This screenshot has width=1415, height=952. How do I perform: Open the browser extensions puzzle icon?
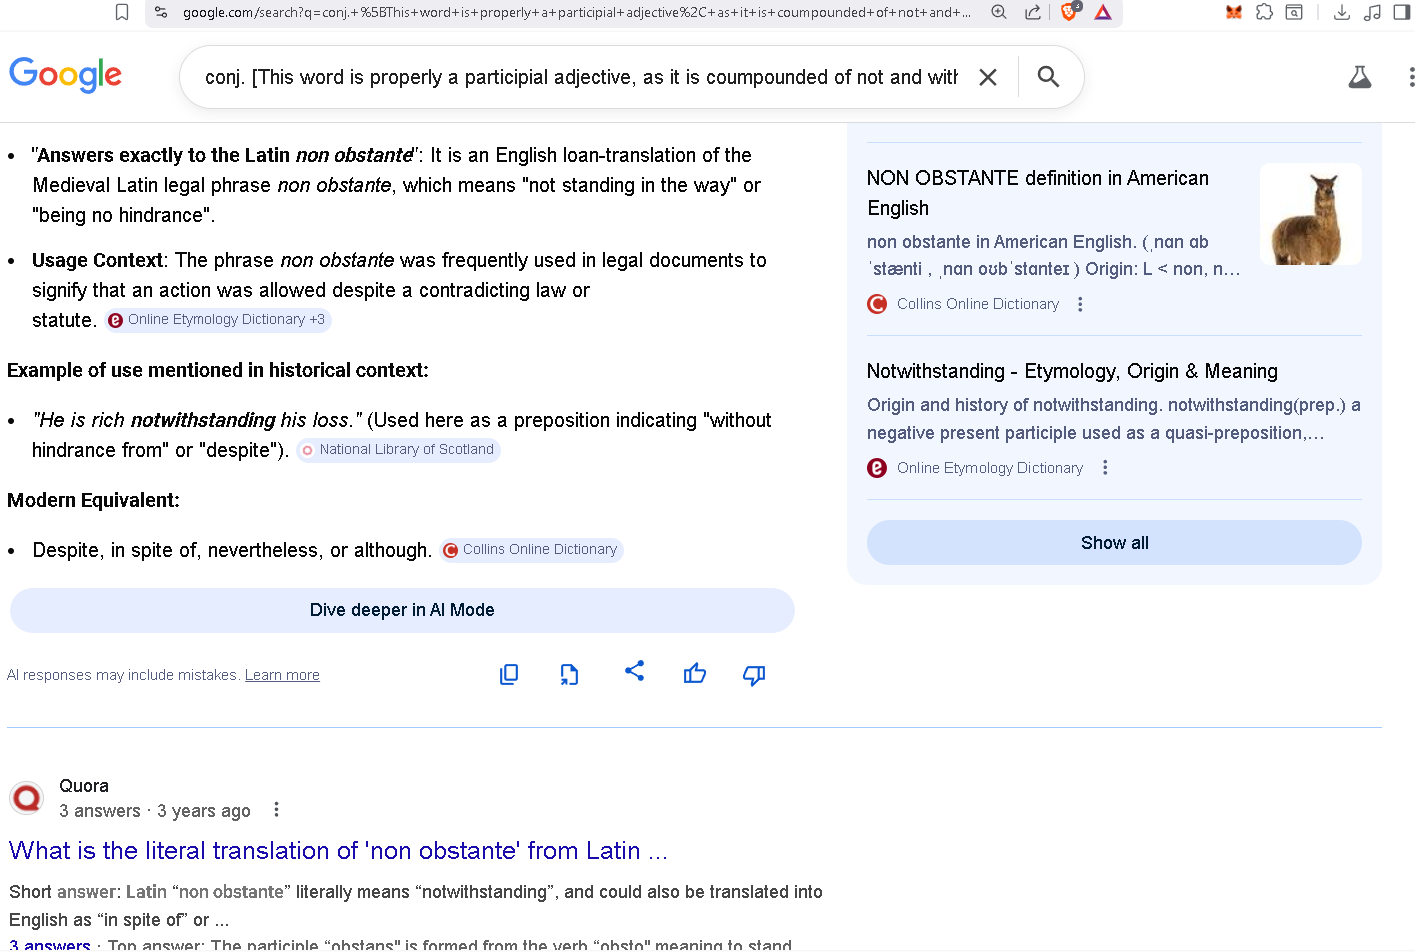(x=1264, y=12)
